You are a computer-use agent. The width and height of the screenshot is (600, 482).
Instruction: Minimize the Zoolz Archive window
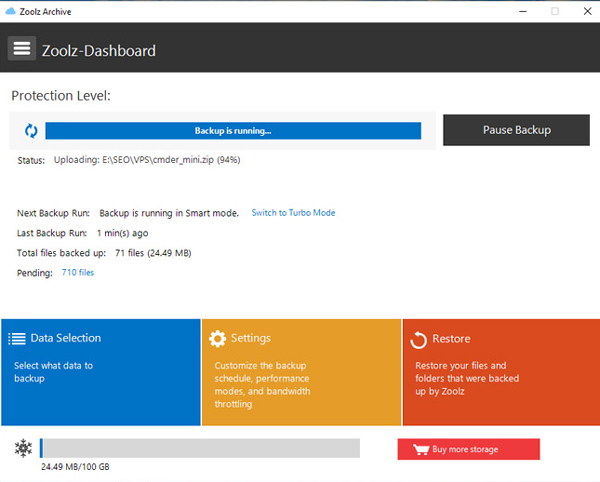[x=523, y=10]
